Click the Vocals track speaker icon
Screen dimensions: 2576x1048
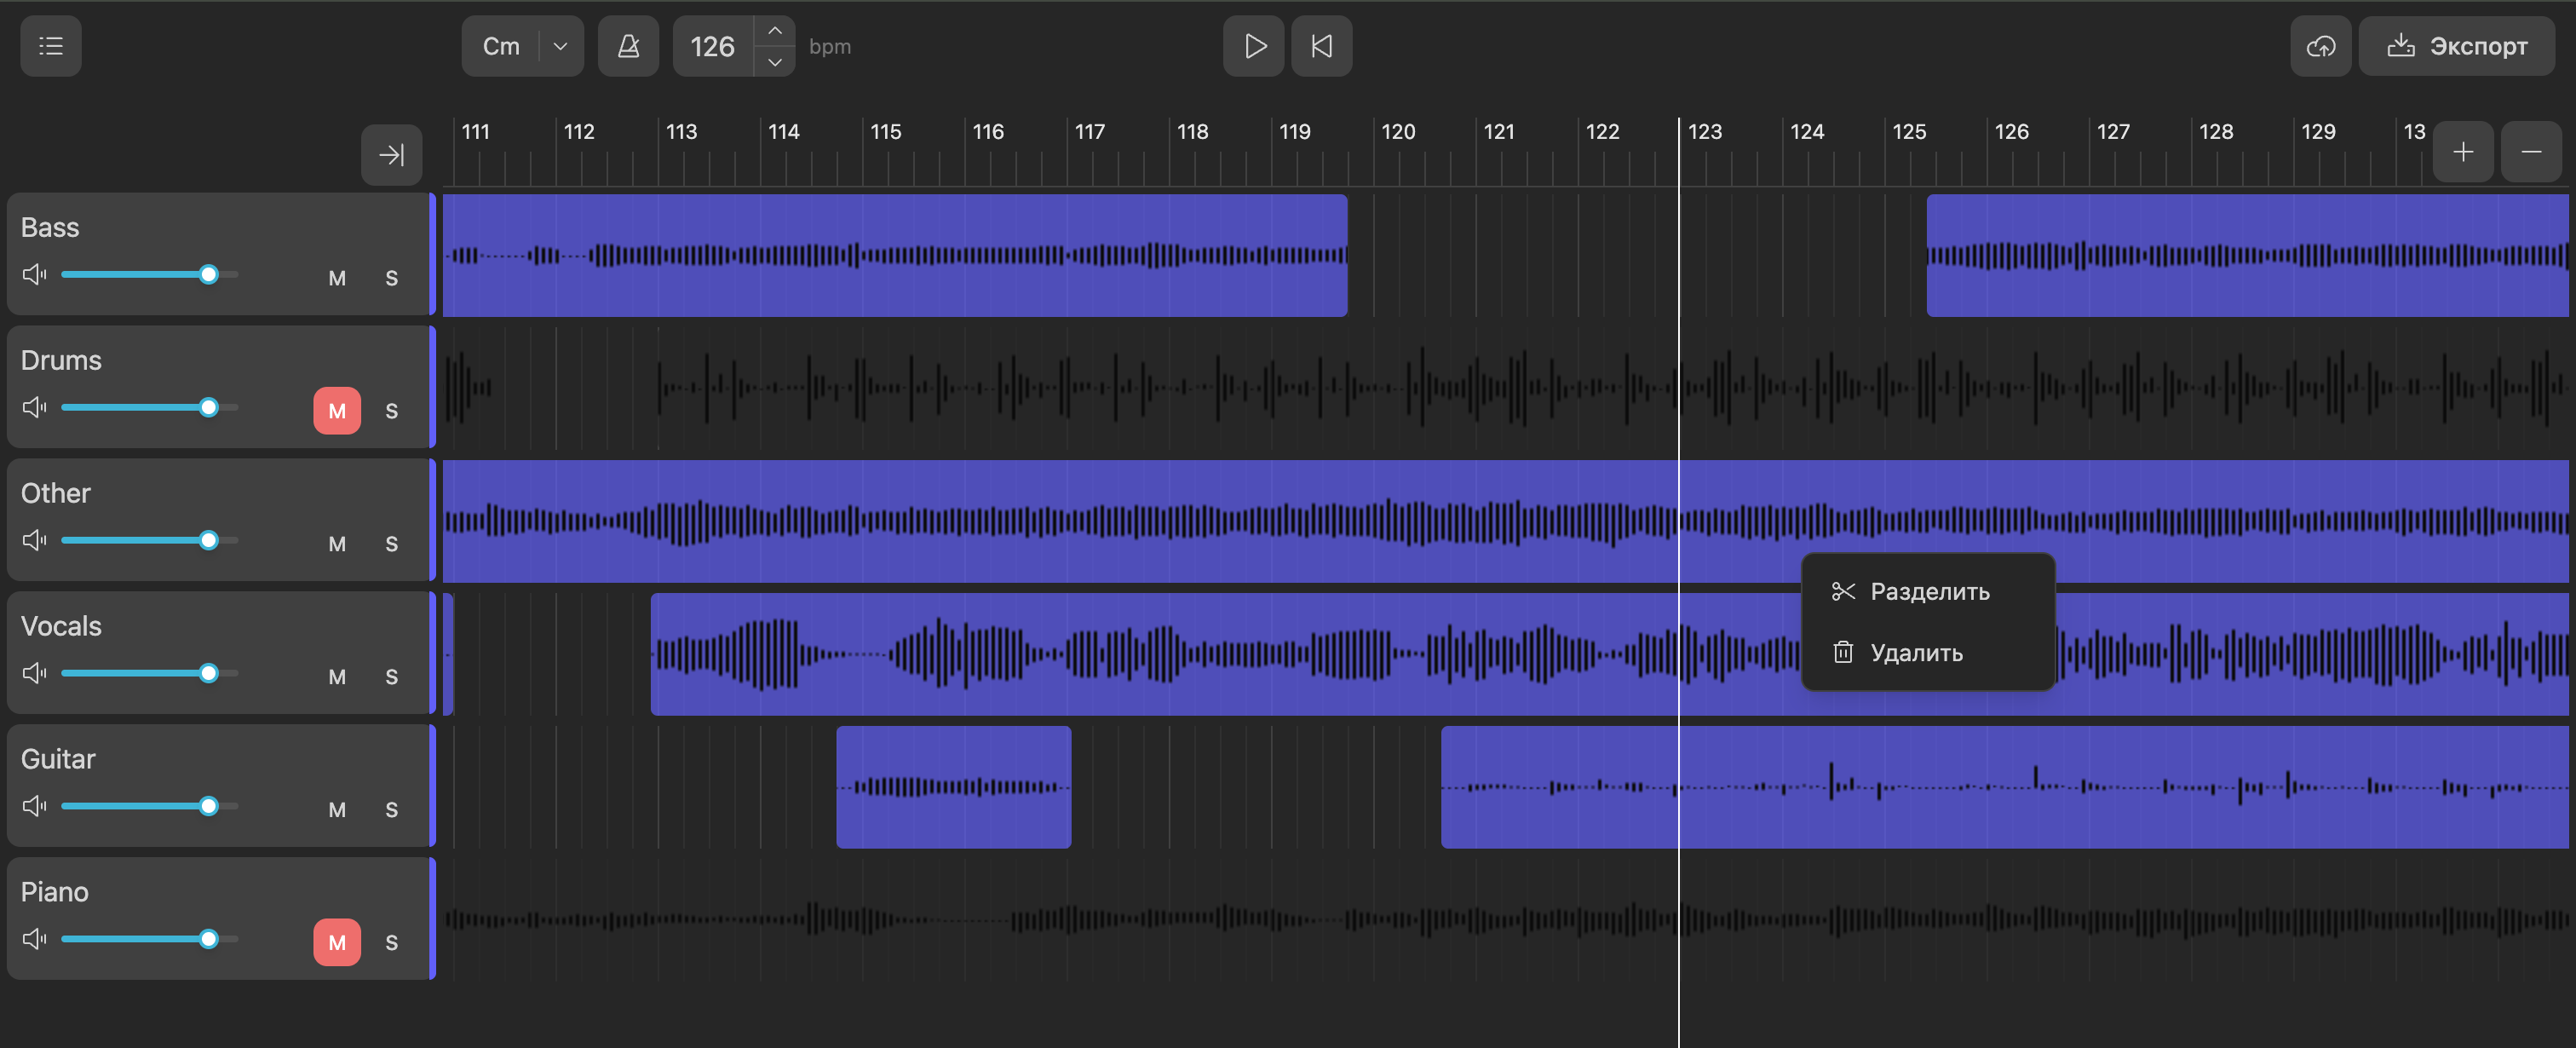coord(35,673)
